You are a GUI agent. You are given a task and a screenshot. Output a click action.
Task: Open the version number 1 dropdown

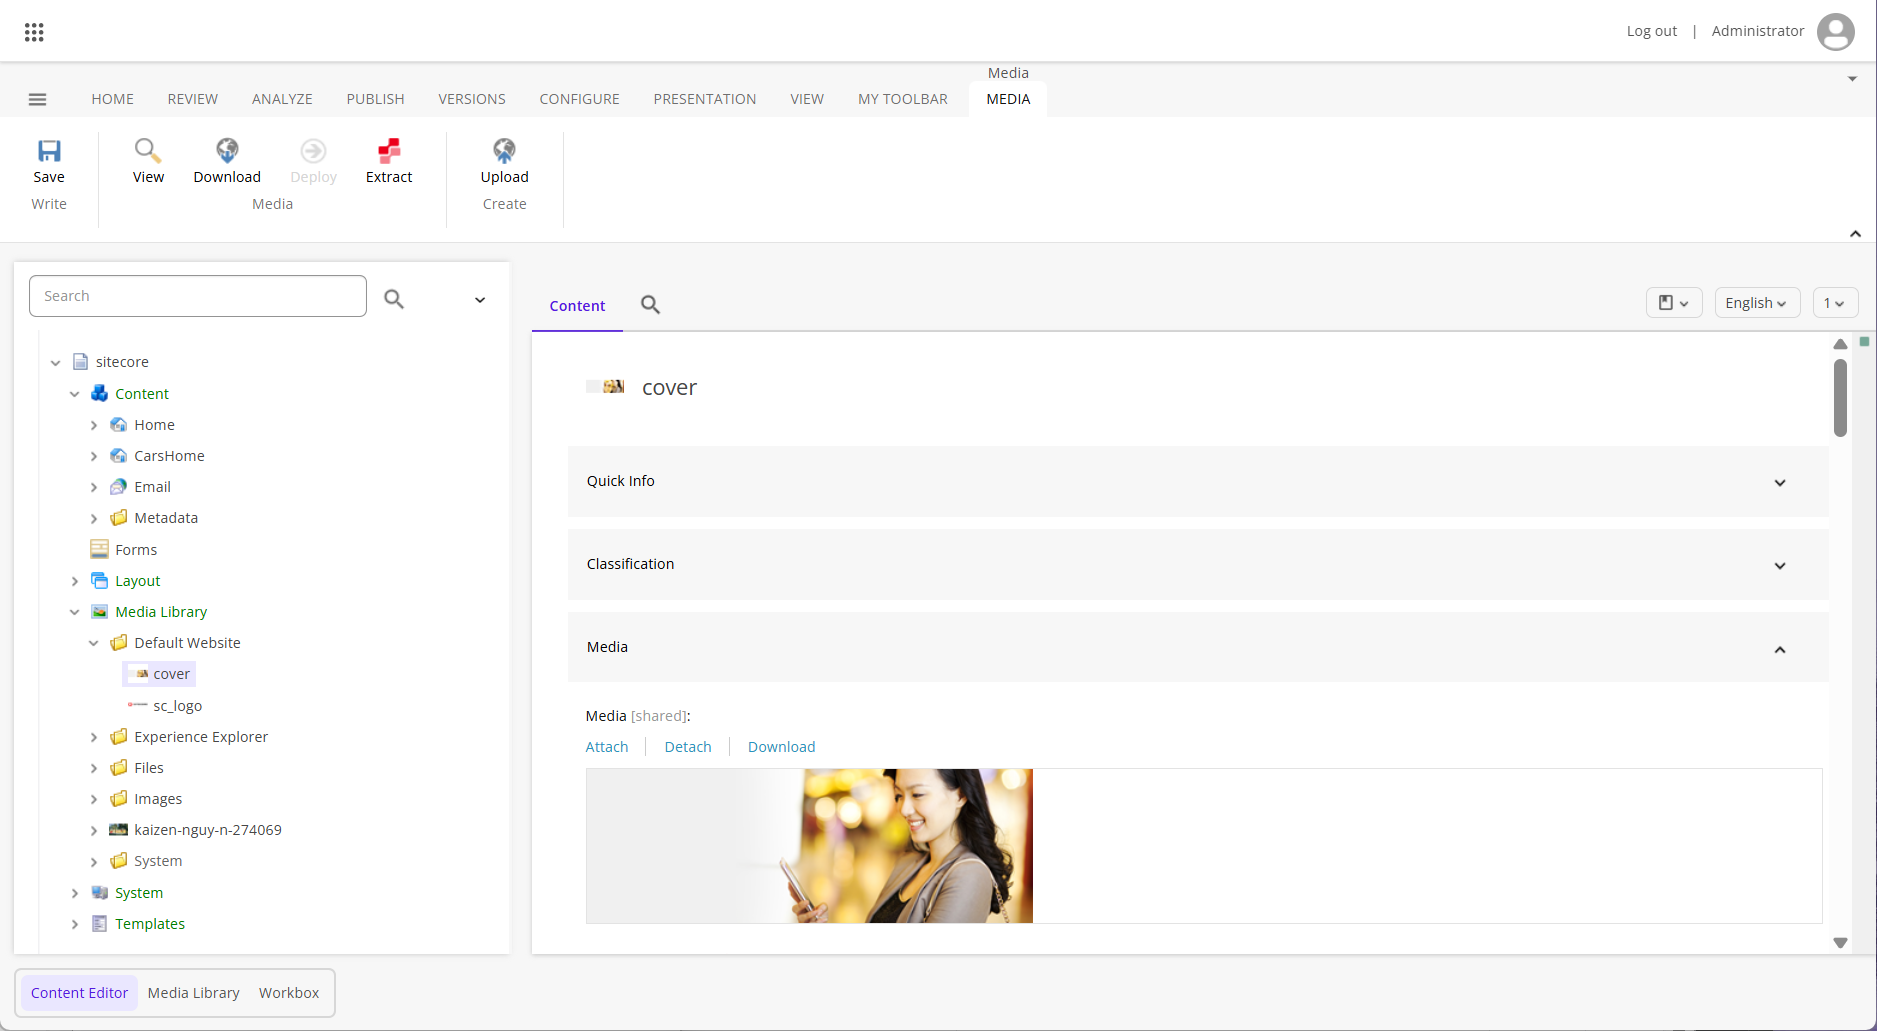coord(1835,303)
